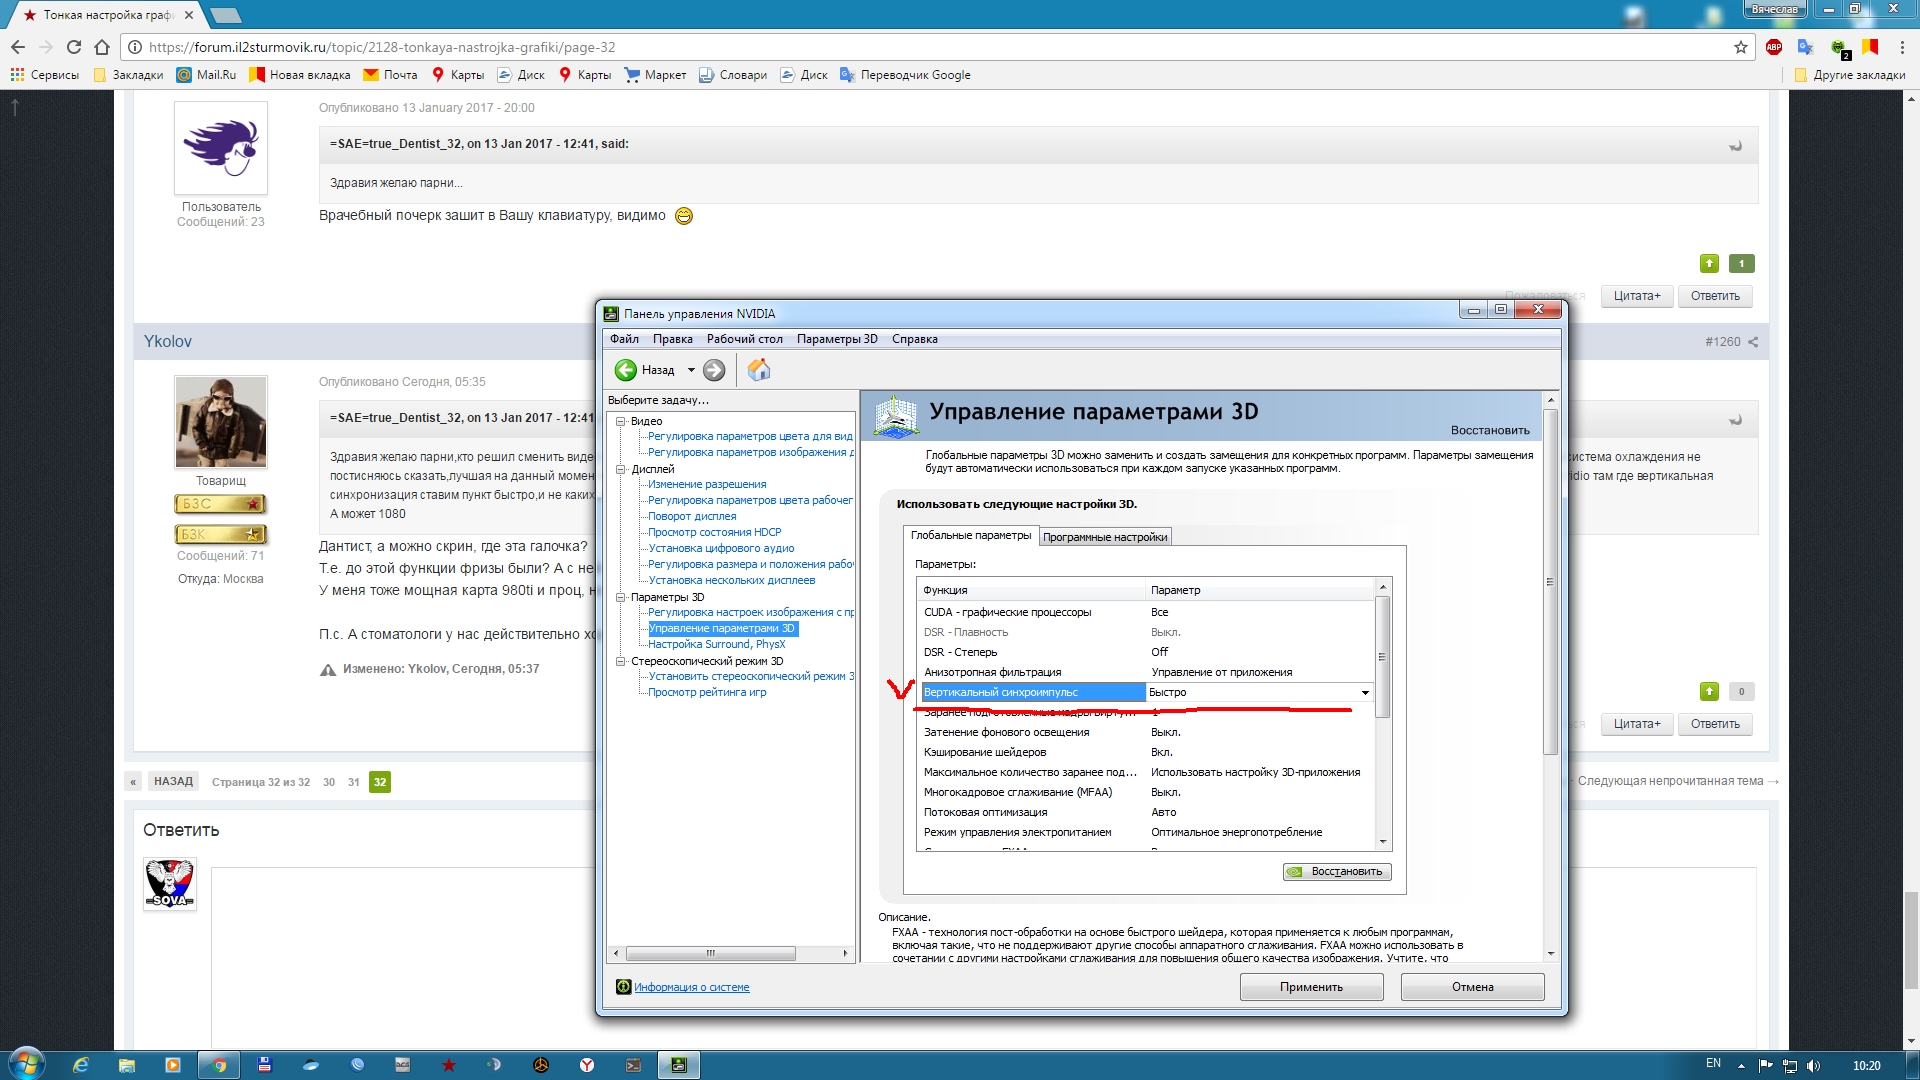Upvote the first post with green arrow
This screenshot has width=1920, height=1080.
click(x=1709, y=264)
